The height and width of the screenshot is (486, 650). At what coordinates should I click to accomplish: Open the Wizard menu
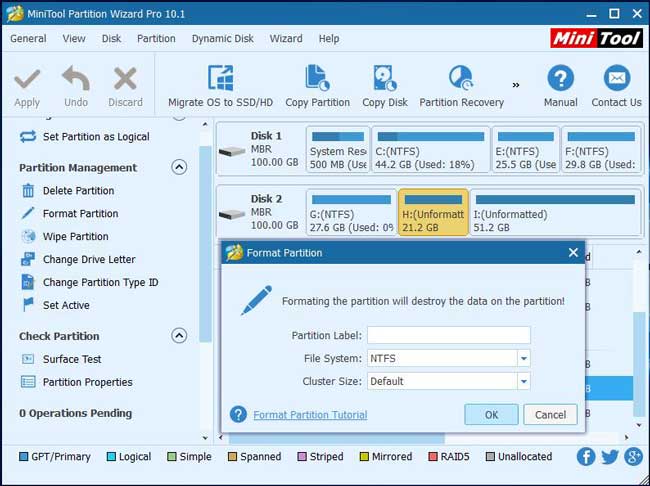(286, 39)
